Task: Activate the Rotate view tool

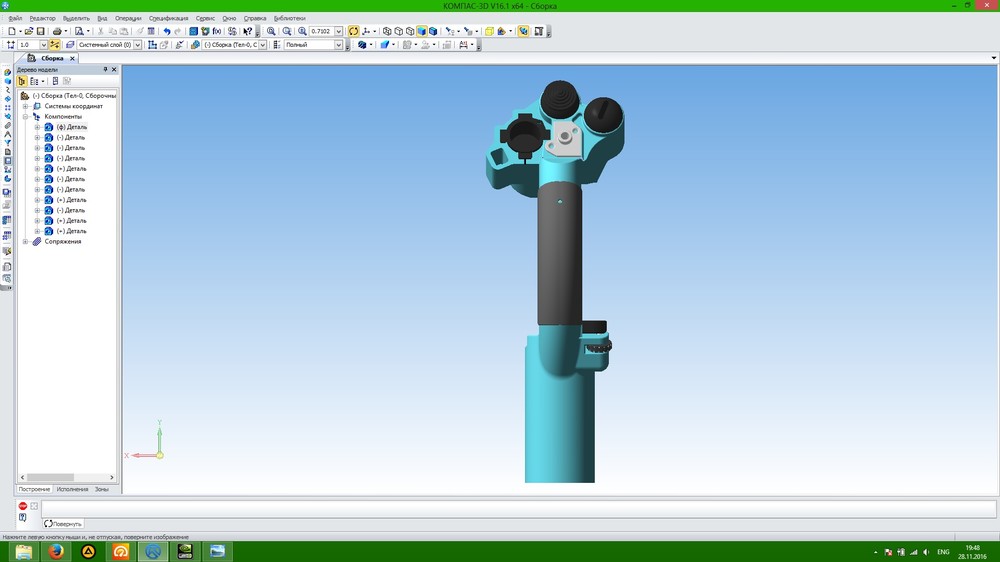Action: click(x=353, y=31)
